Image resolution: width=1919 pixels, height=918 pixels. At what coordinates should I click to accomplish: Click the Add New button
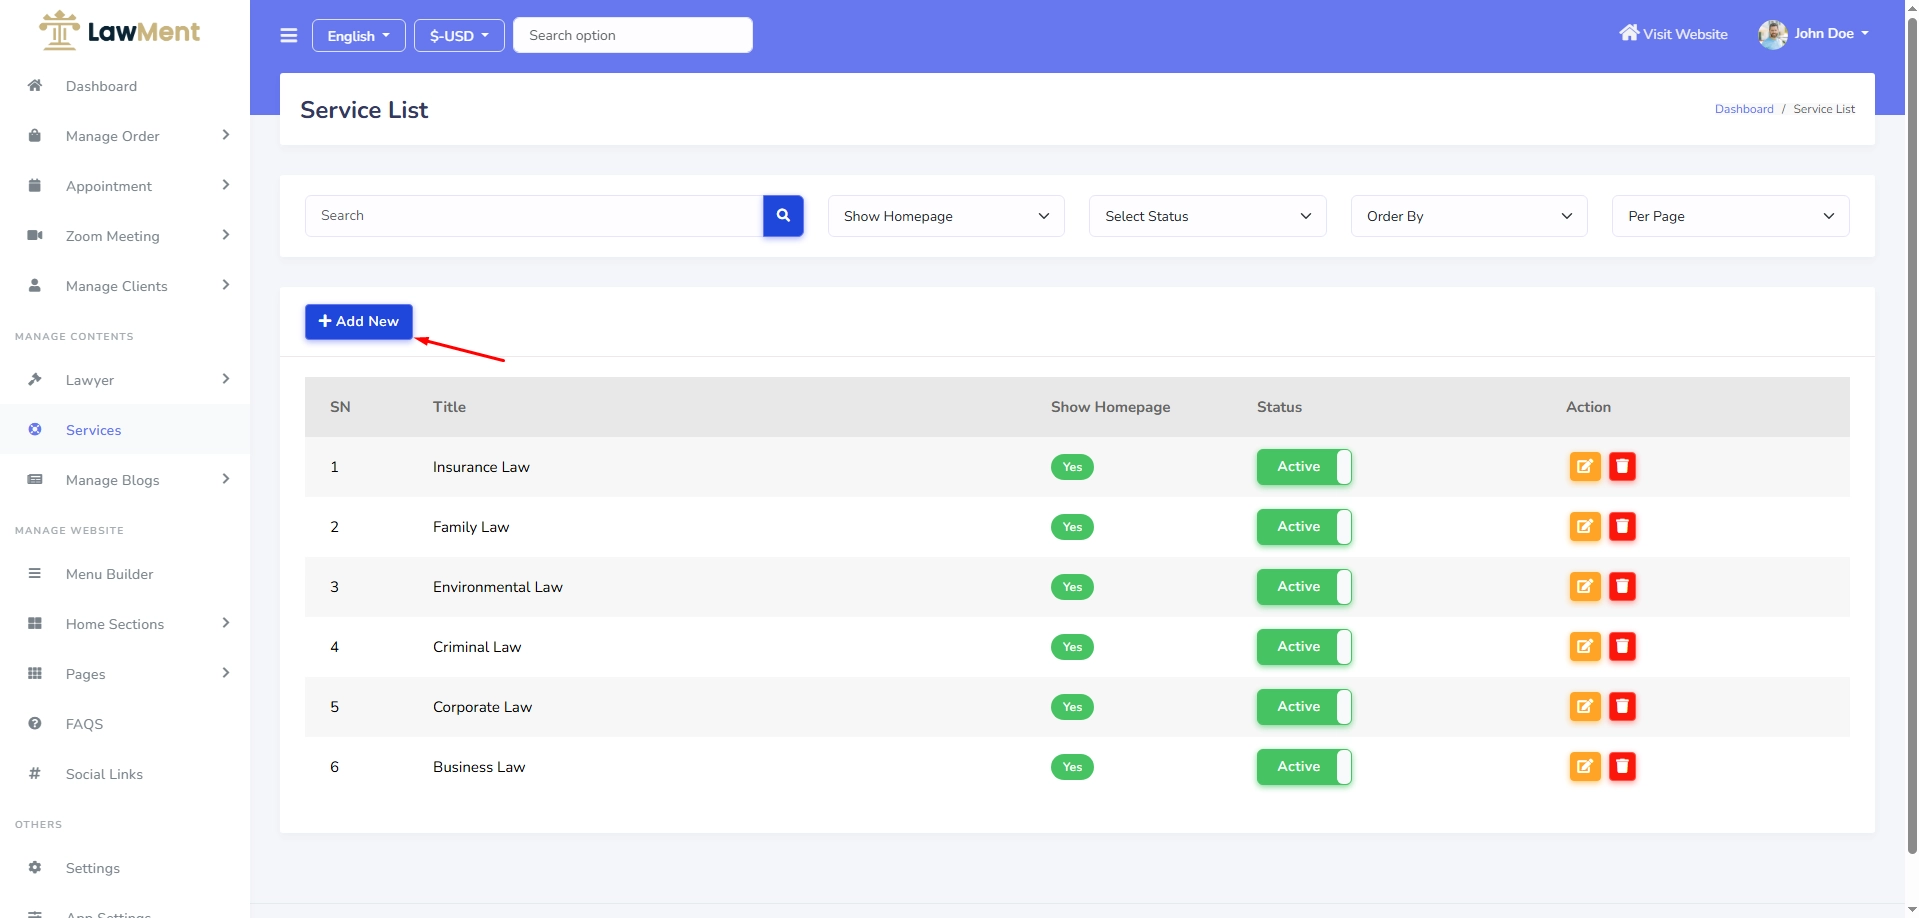coord(358,321)
